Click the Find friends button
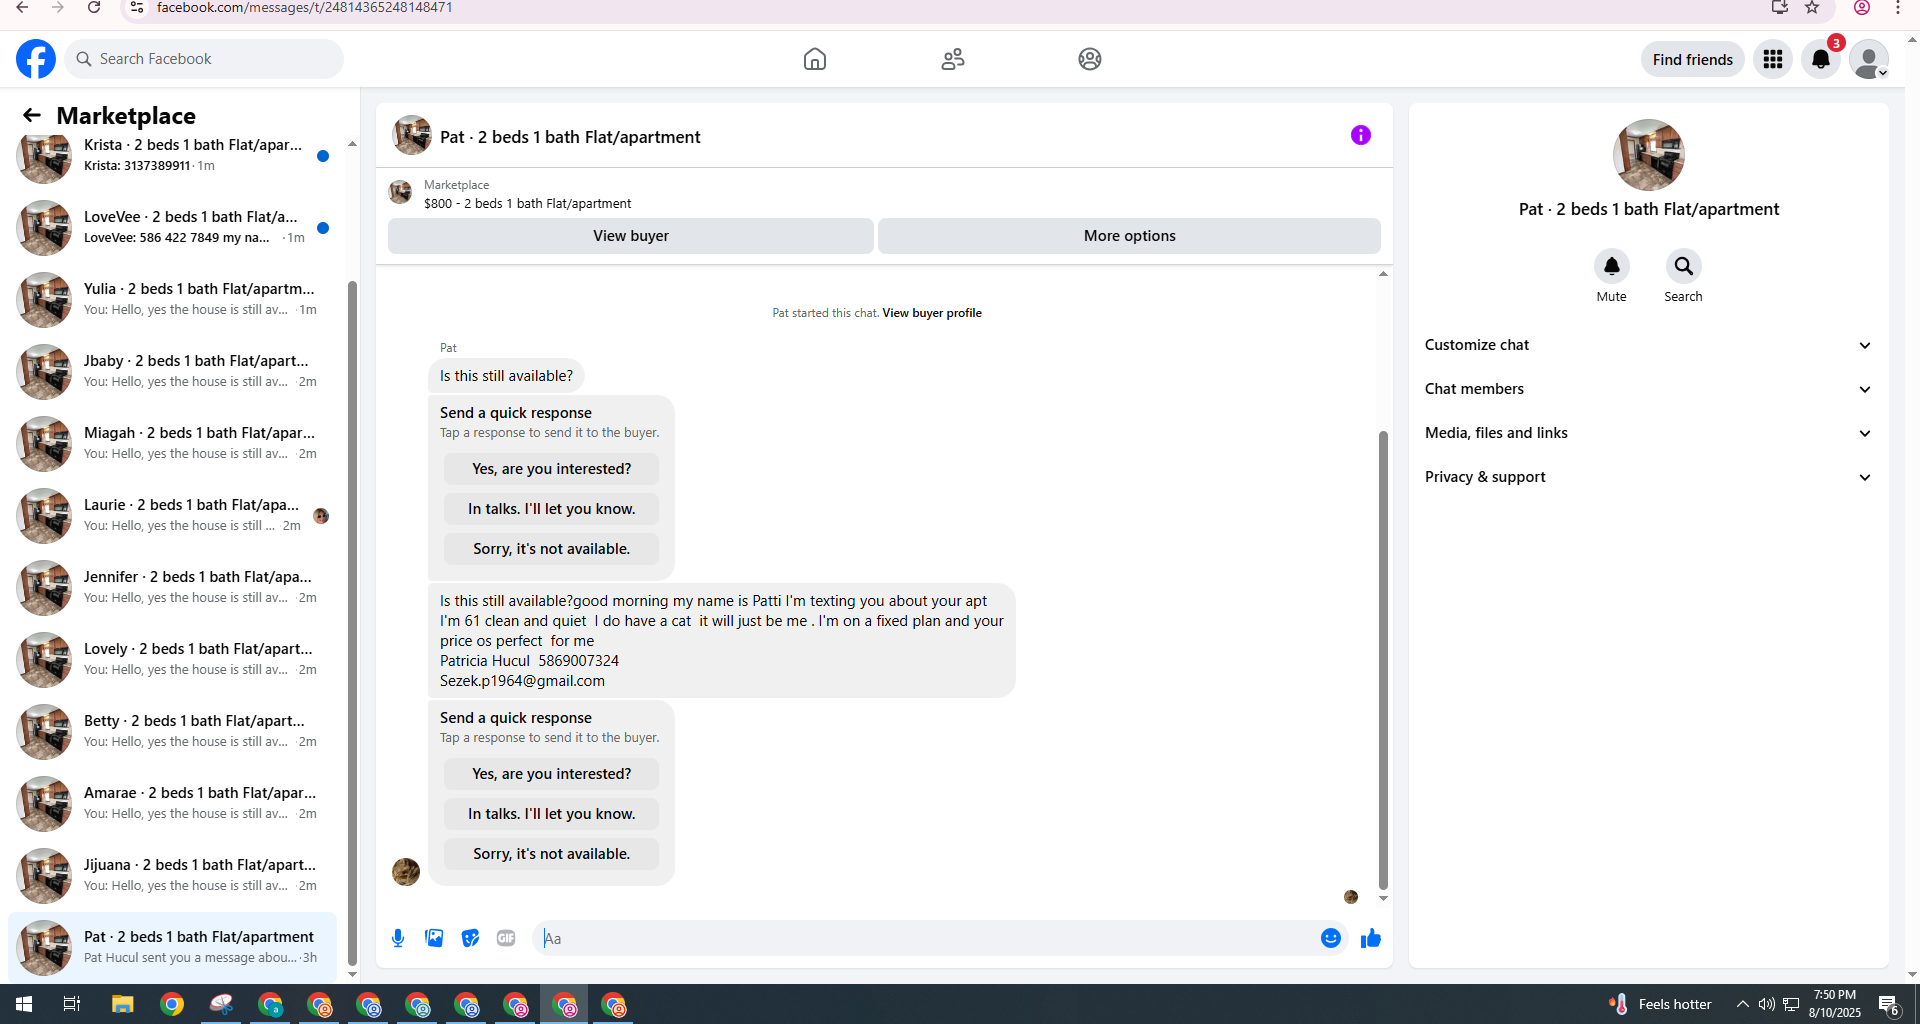The image size is (1920, 1024). 1692,59
